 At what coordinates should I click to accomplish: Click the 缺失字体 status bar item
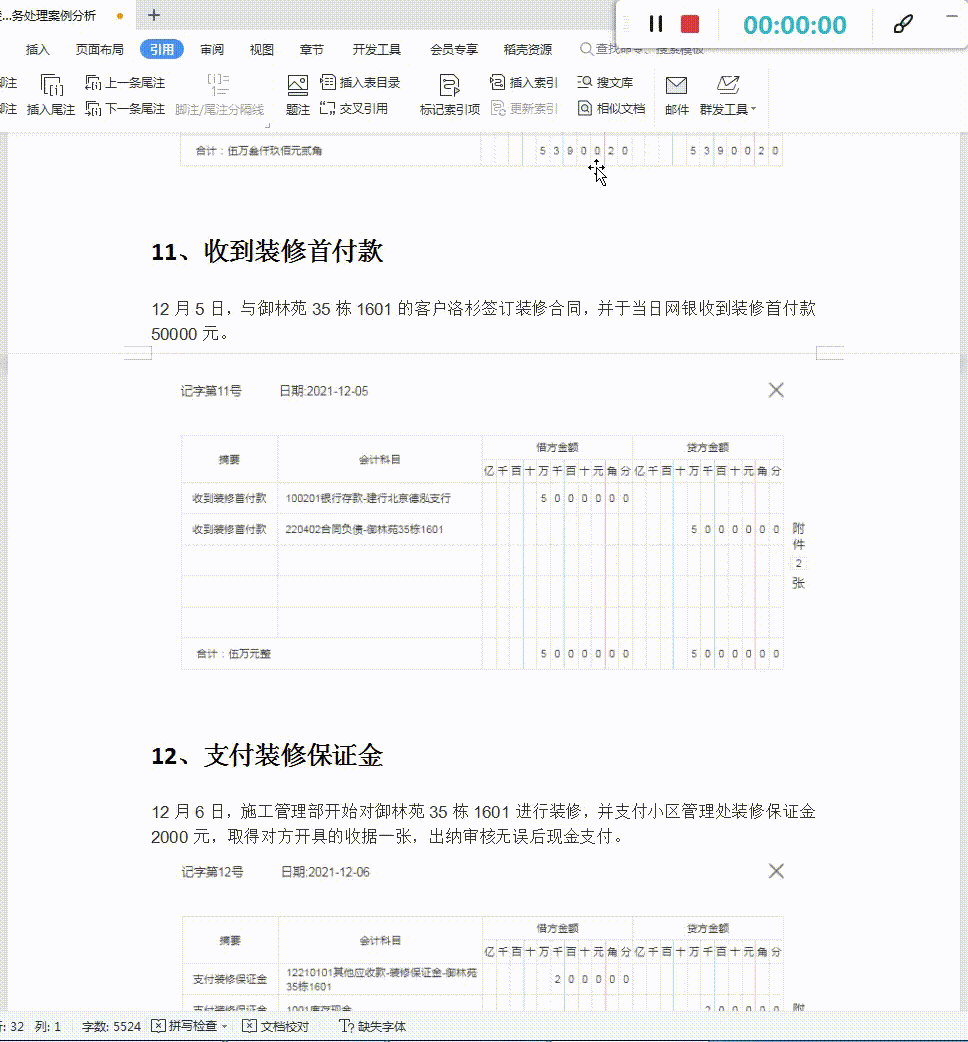[375, 1026]
